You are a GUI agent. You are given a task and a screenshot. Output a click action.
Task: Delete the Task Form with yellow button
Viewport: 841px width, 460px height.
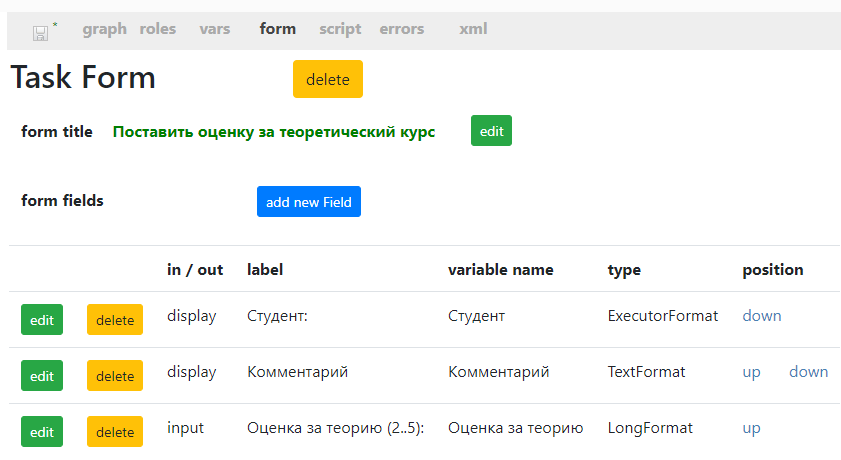pyautogui.click(x=328, y=79)
